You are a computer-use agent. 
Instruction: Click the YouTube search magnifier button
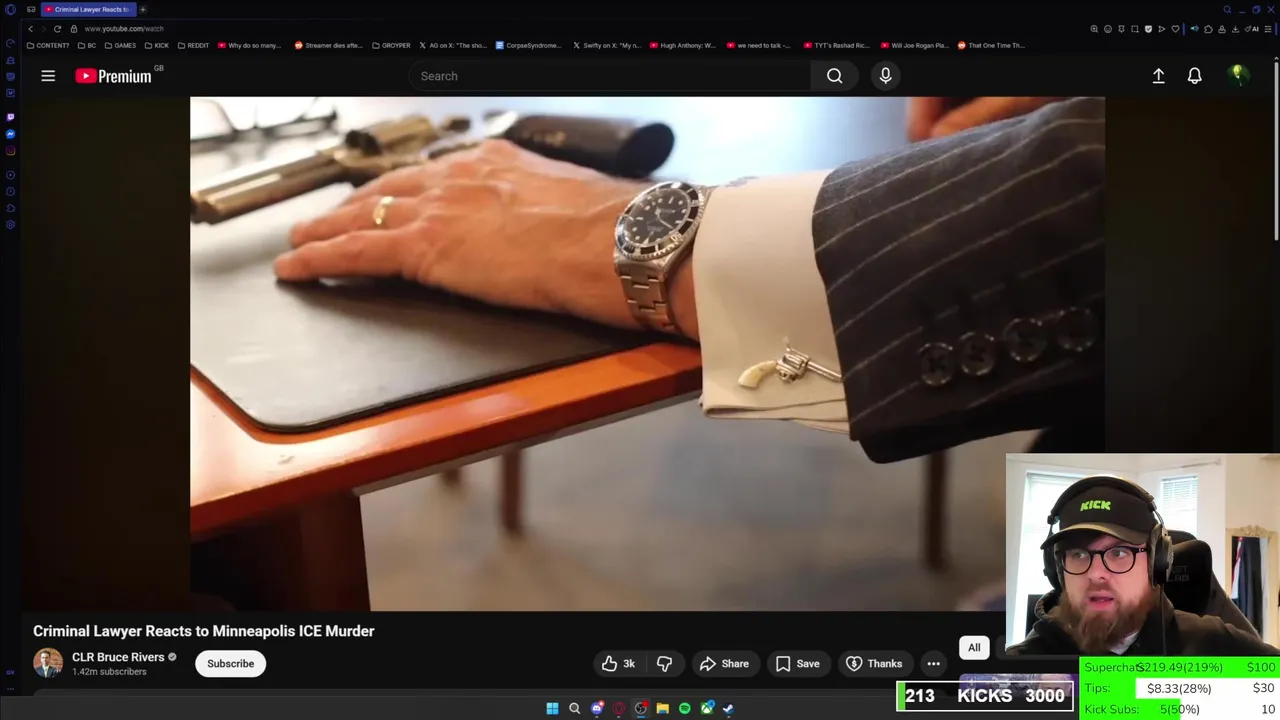click(834, 76)
